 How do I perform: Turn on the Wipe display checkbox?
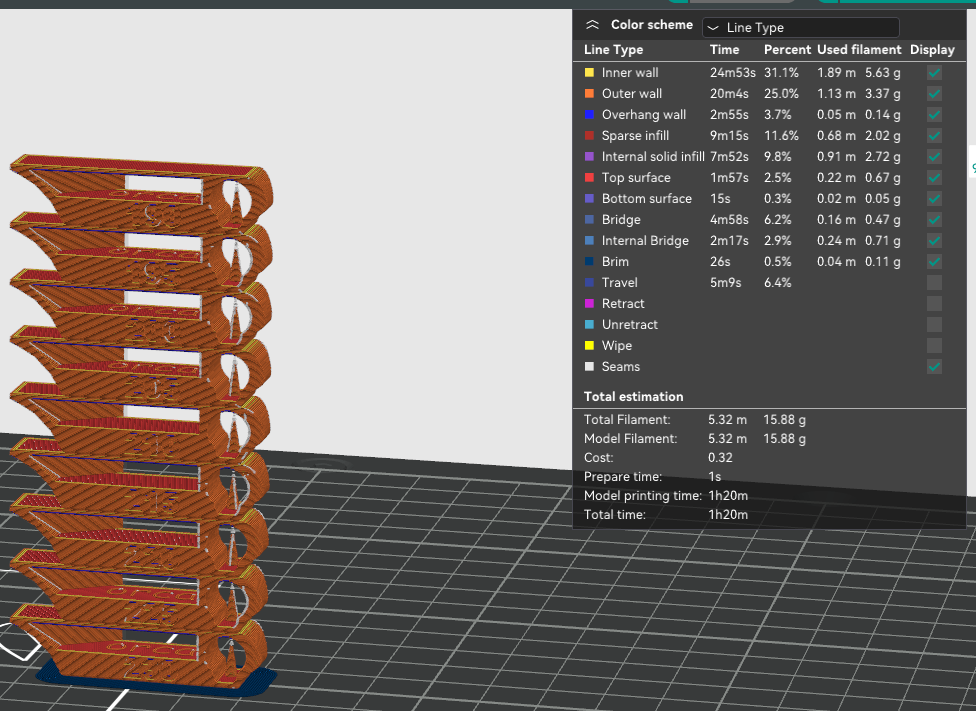[934, 346]
